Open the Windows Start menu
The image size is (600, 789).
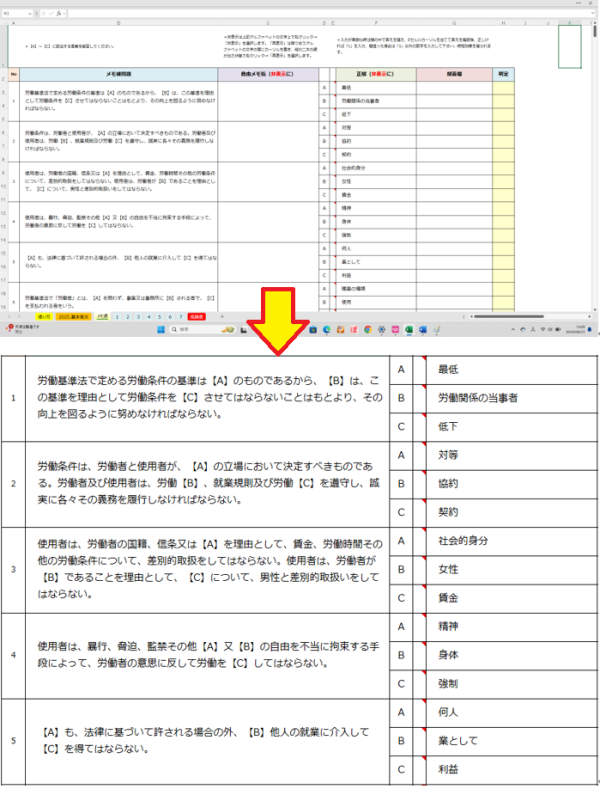(161, 330)
